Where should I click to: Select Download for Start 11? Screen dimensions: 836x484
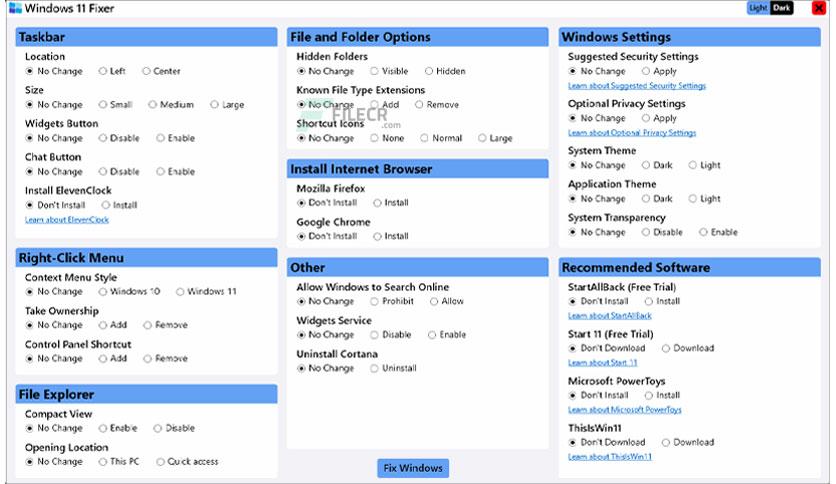tap(688, 349)
